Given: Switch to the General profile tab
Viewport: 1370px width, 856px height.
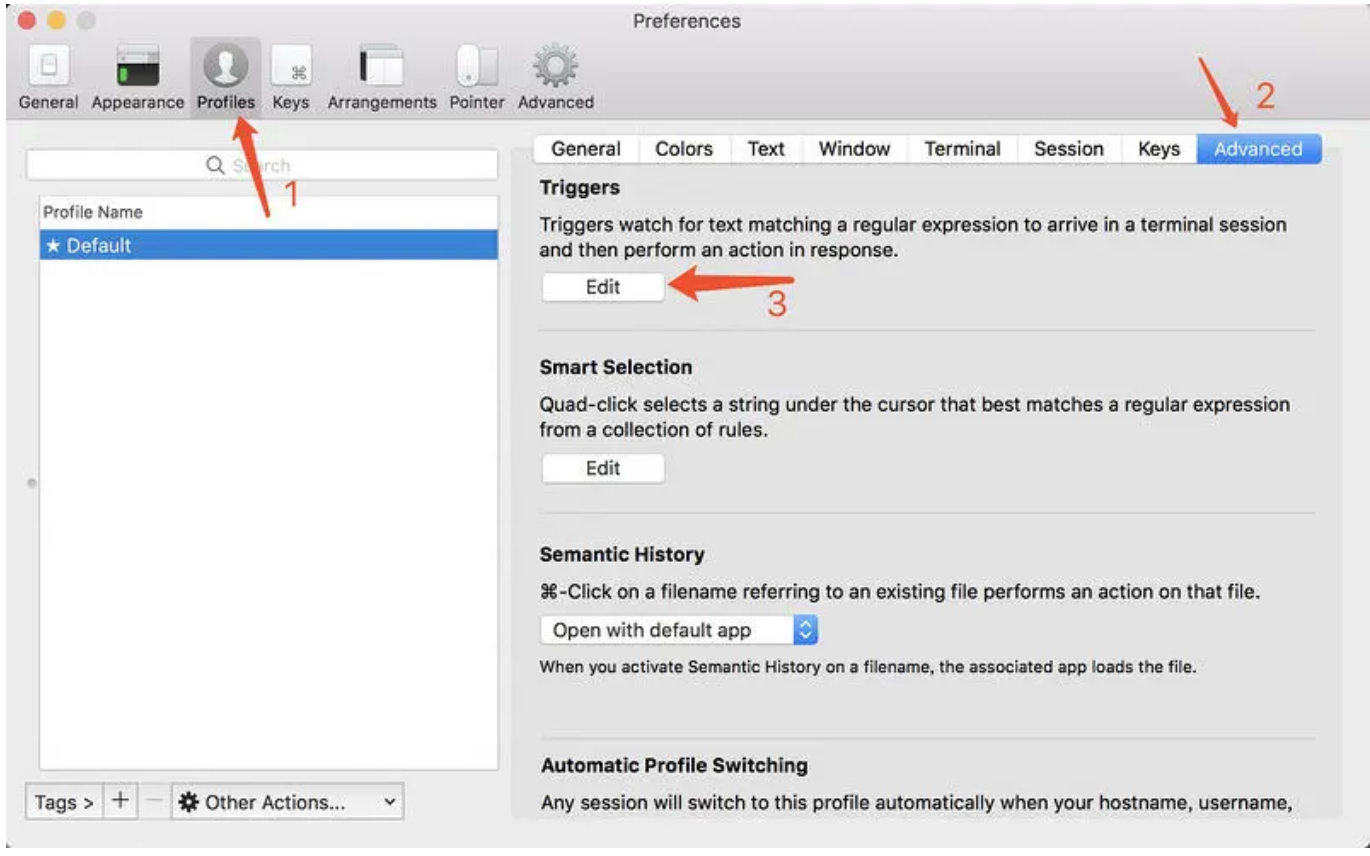Looking at the screenshot, I should click(x=586, y=149).
